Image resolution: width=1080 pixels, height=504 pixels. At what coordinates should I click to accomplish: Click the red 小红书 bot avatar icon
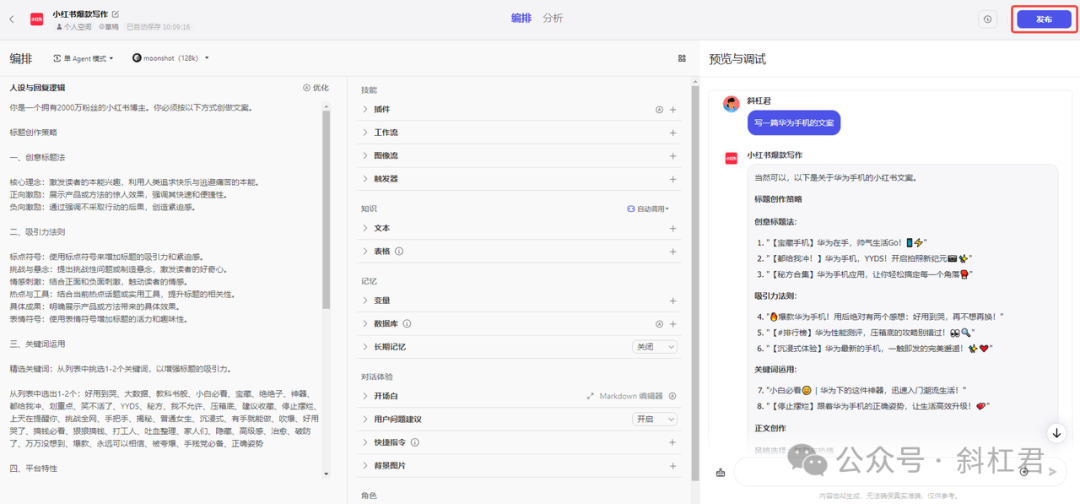click(x=37, y=19)
